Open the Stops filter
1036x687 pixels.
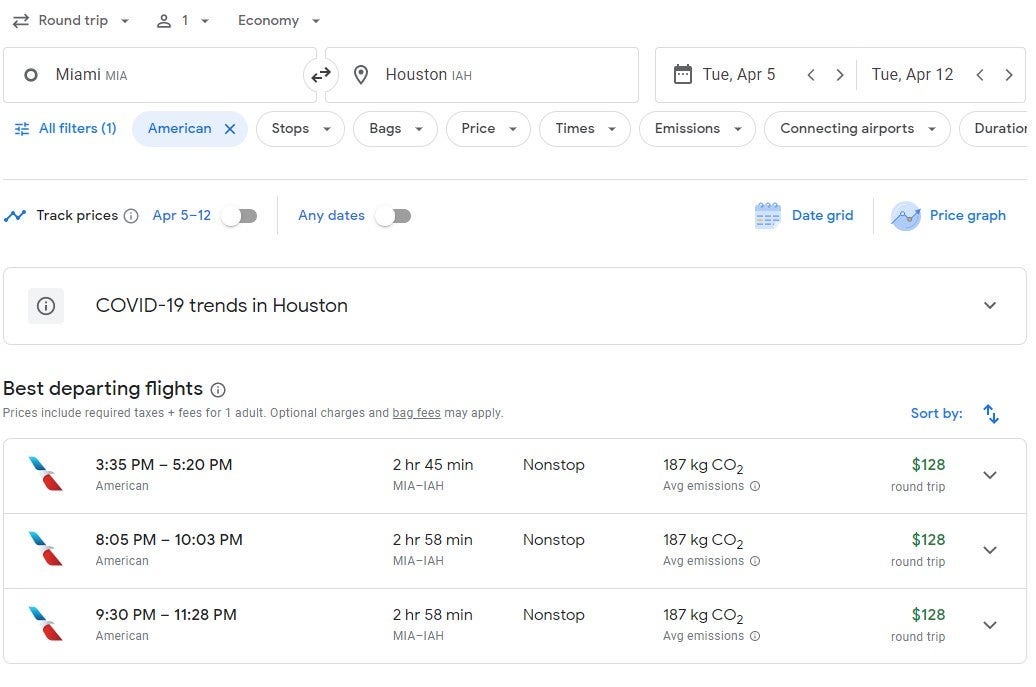[x=300, y=129]
